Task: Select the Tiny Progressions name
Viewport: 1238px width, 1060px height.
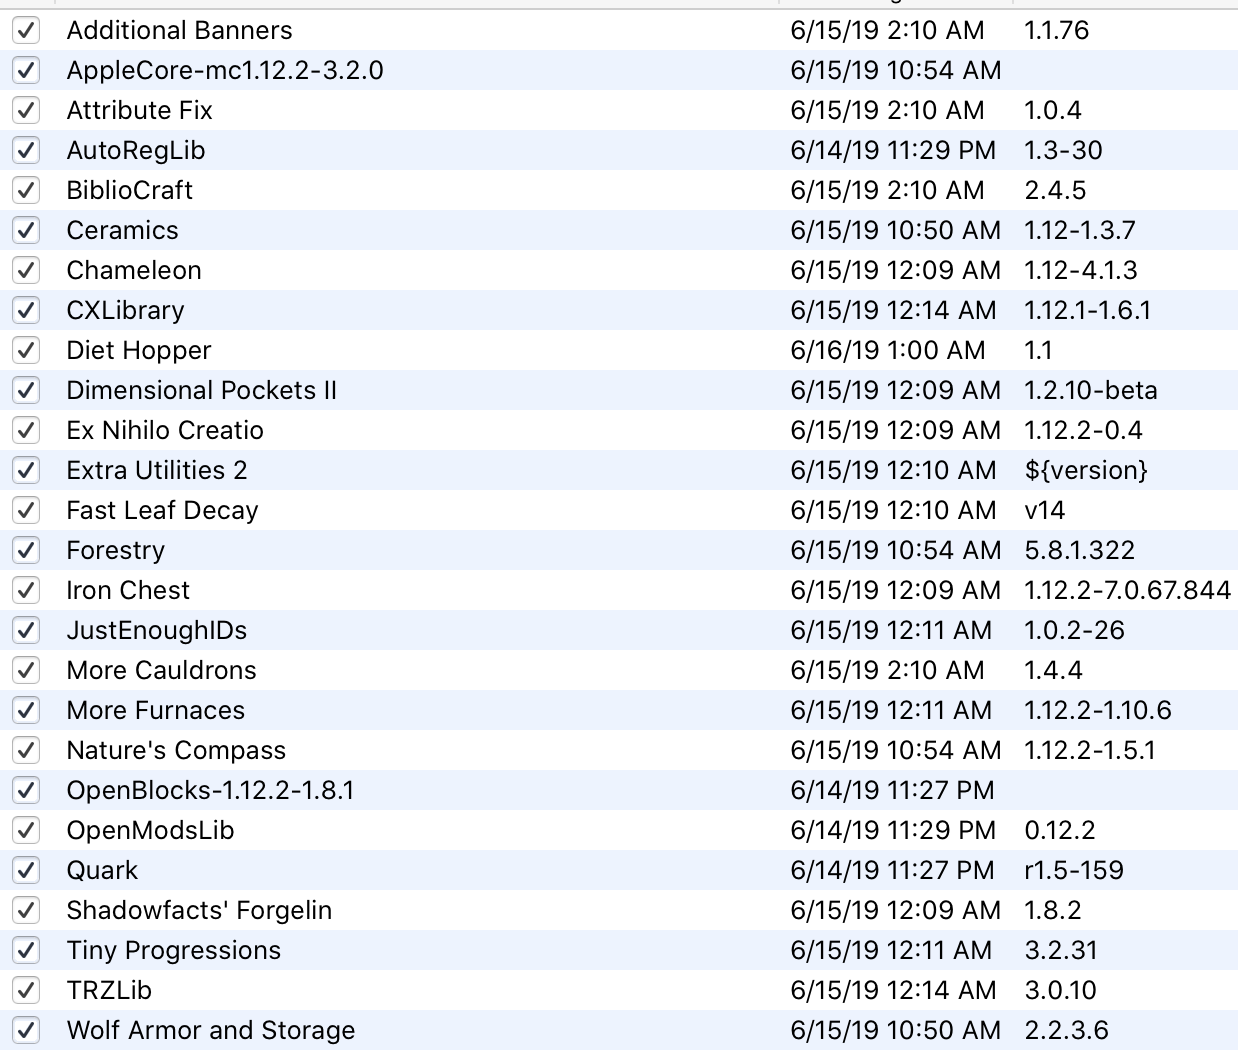Action: [174, 951]
